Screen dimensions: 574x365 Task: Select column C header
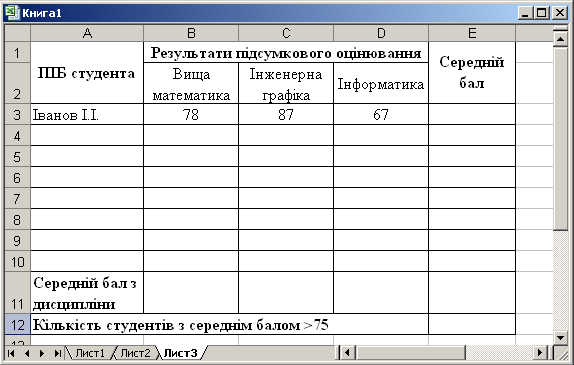coord(286,33)
